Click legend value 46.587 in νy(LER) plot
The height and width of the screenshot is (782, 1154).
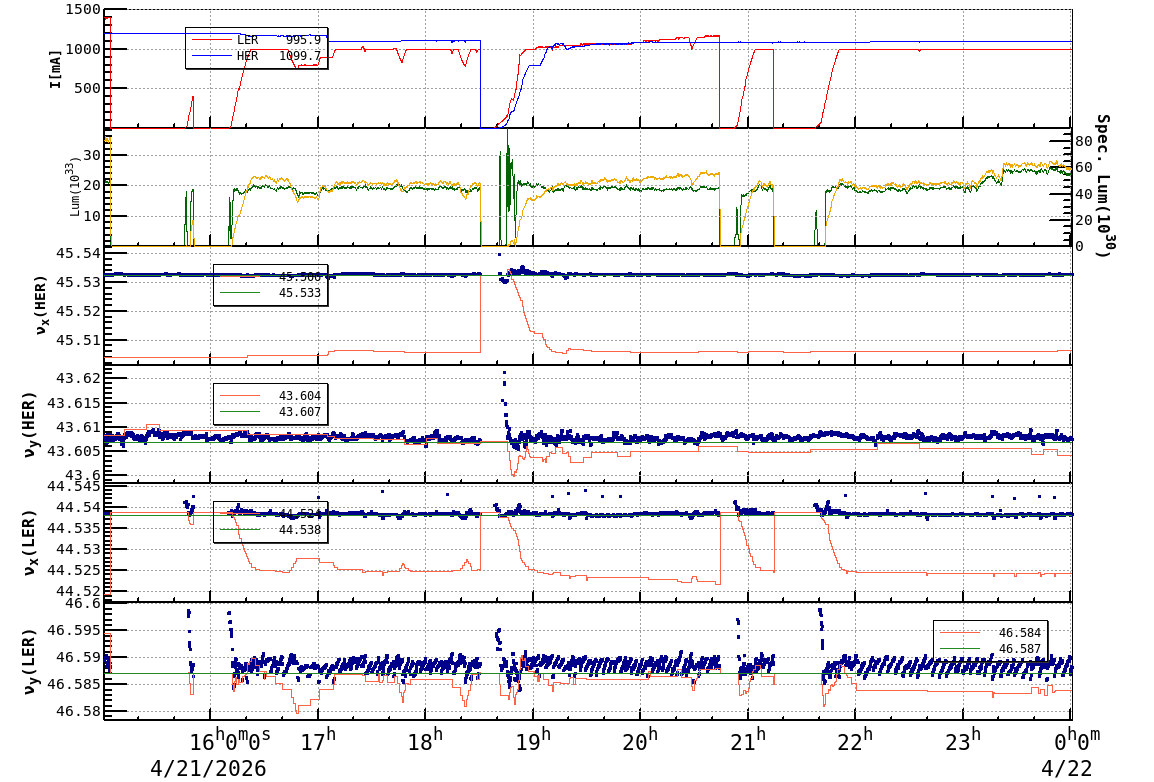point(1019,649)
